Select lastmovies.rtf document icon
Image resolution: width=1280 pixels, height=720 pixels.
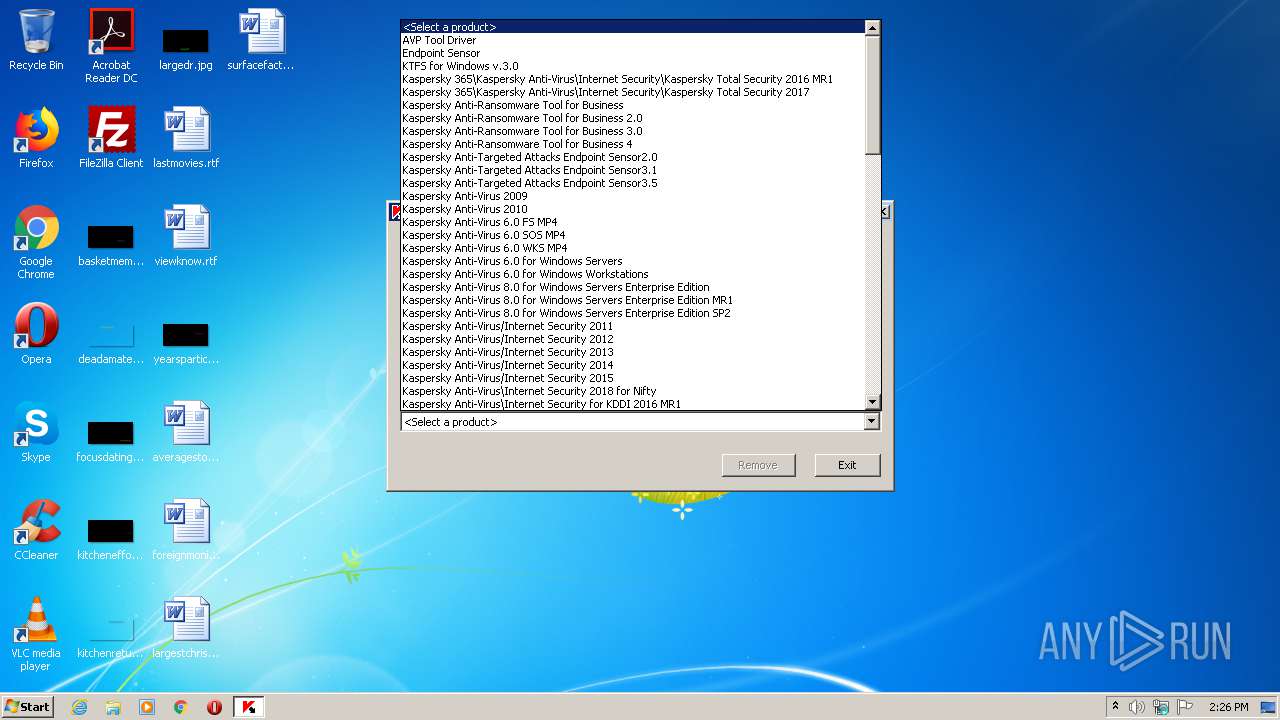[186, 138]
